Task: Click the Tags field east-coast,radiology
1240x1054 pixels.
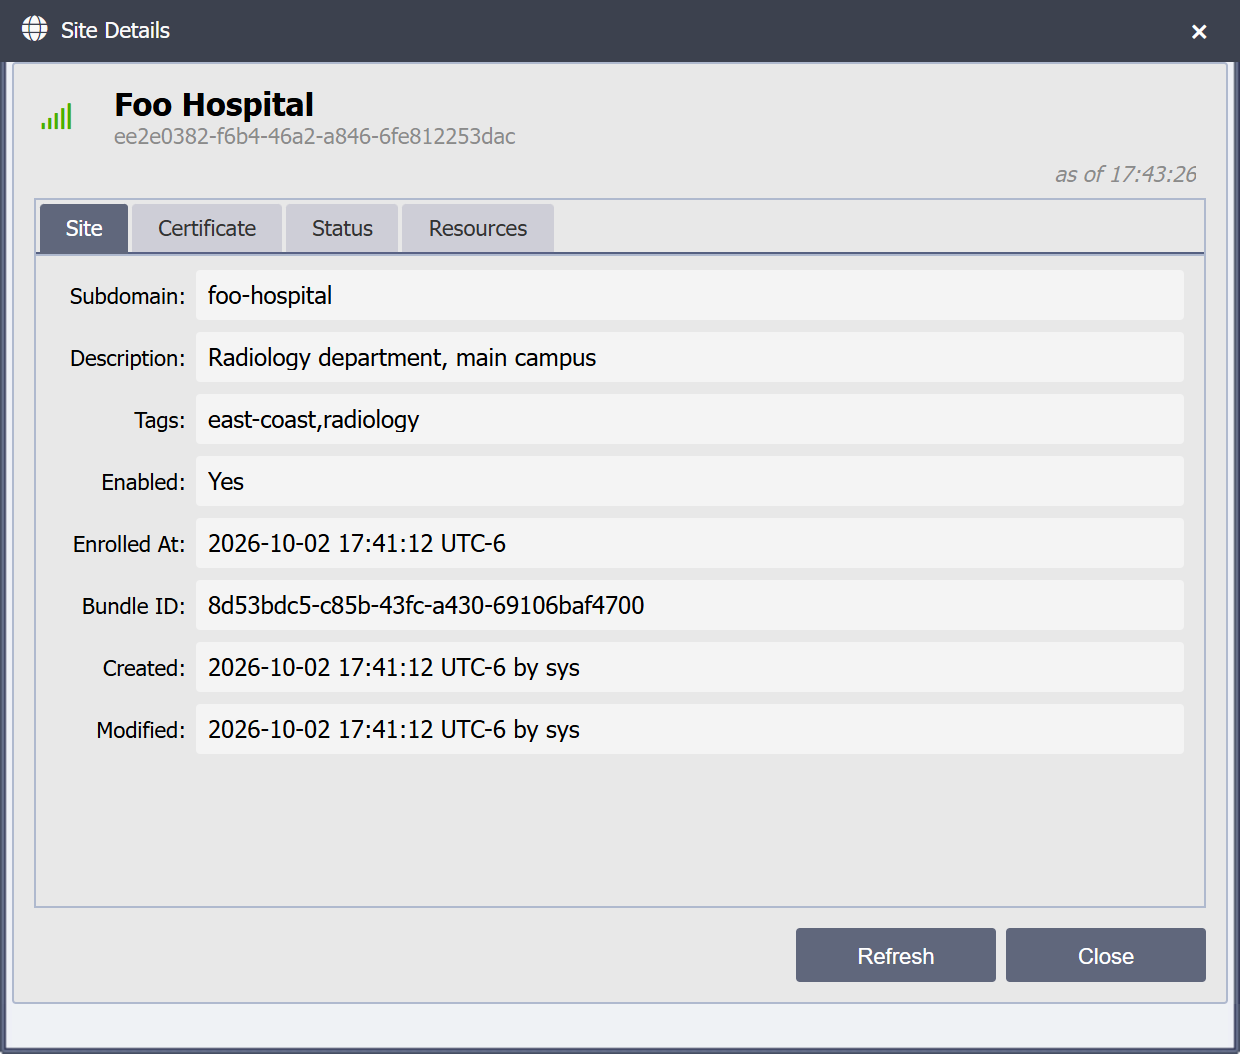Action: click(x=690, y=419)
